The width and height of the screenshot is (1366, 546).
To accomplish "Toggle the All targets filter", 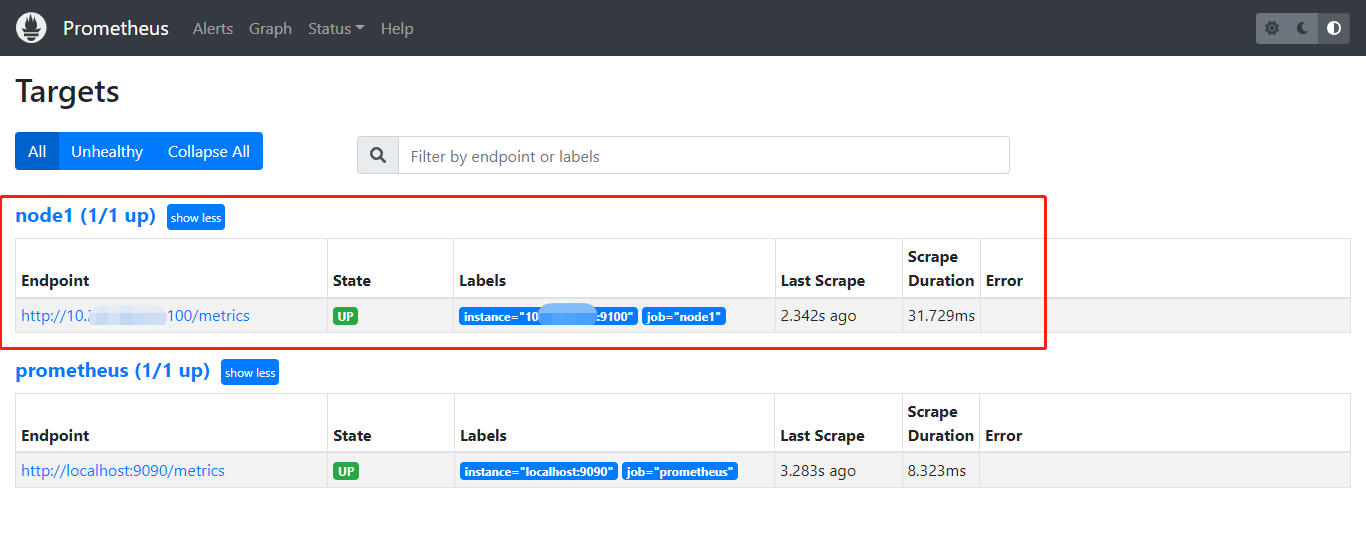I will tap(37, 151).
